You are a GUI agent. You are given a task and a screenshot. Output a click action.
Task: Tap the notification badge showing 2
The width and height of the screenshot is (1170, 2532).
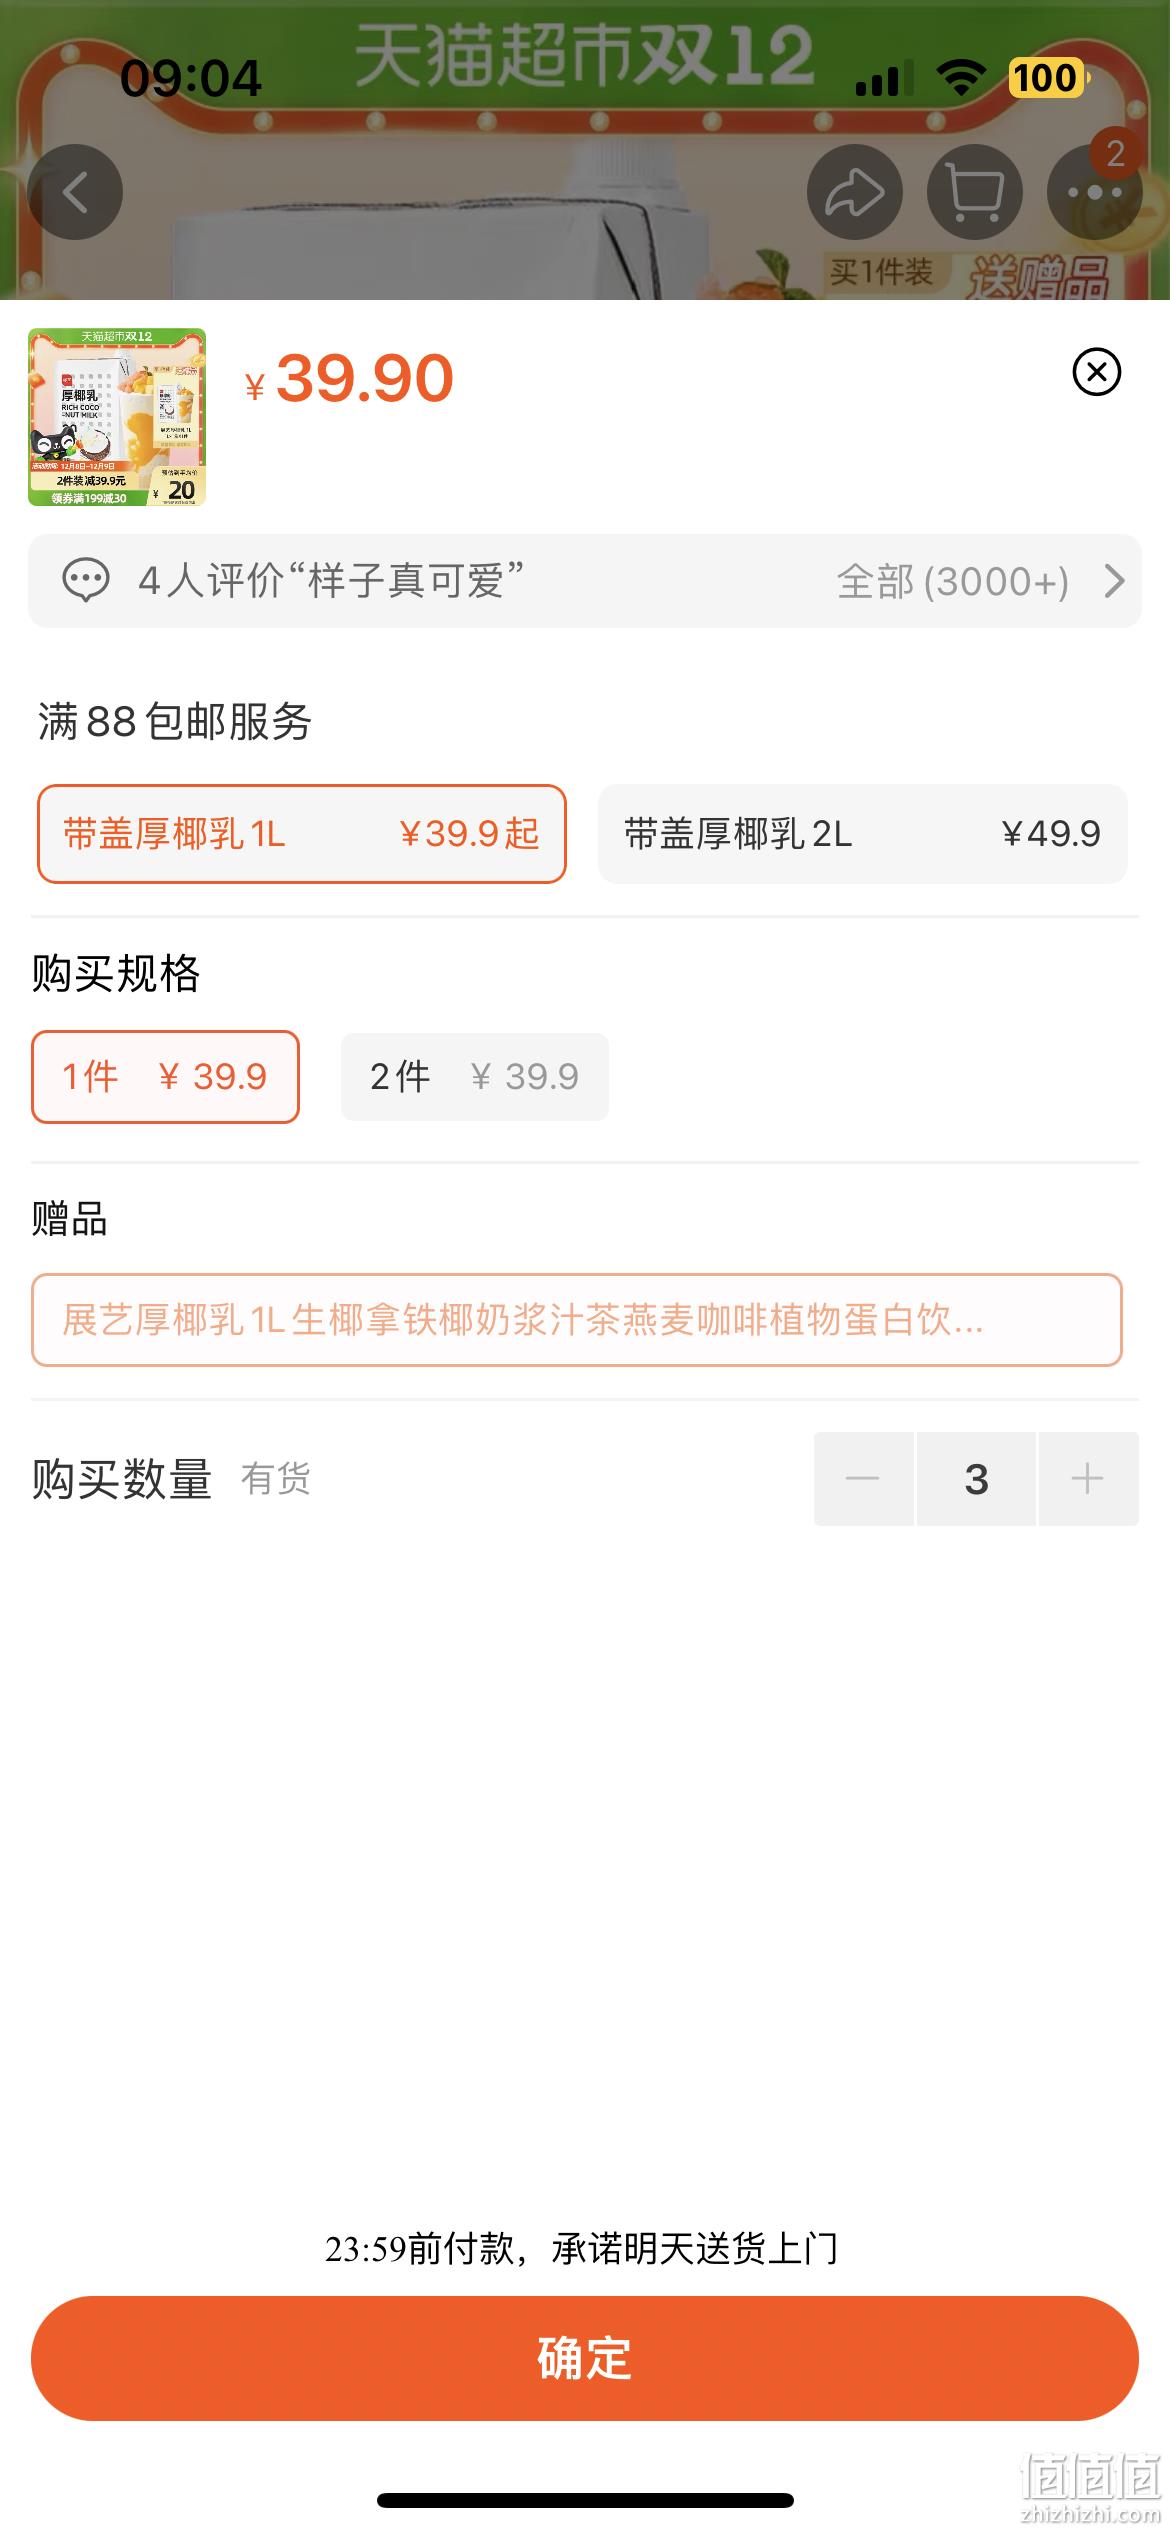click(x=1115, y=153)
